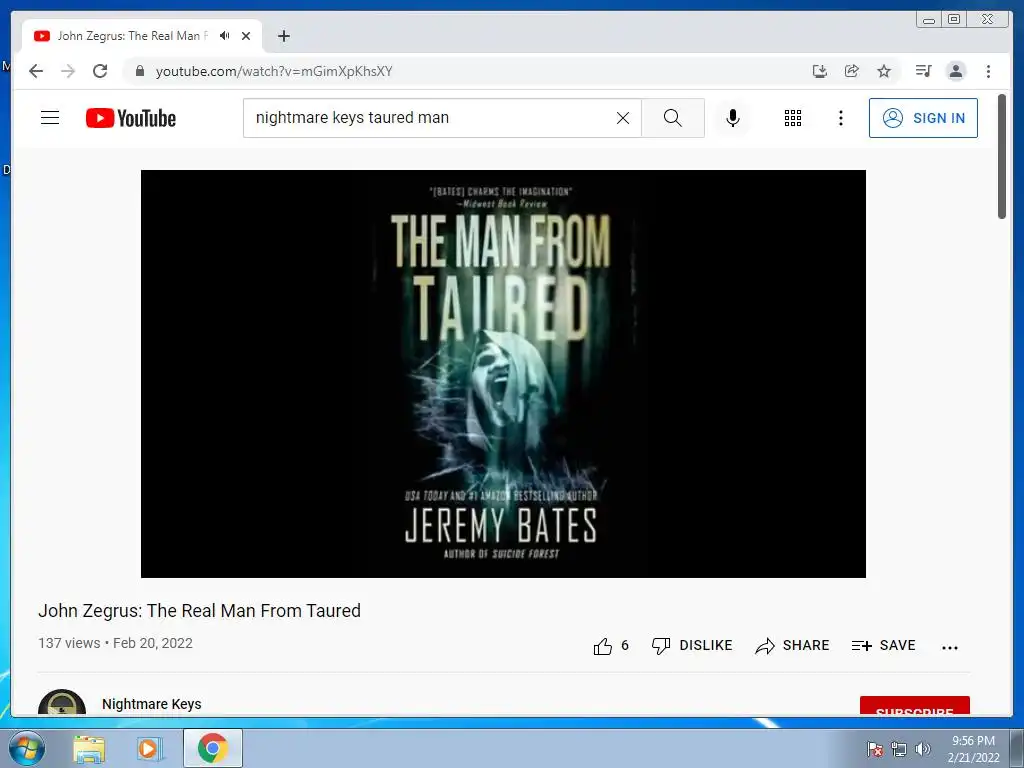The width and height of the screenshot is (1024, 768).
Task: Open Action Center flag tray icon
Action: [x=875, y=749]
